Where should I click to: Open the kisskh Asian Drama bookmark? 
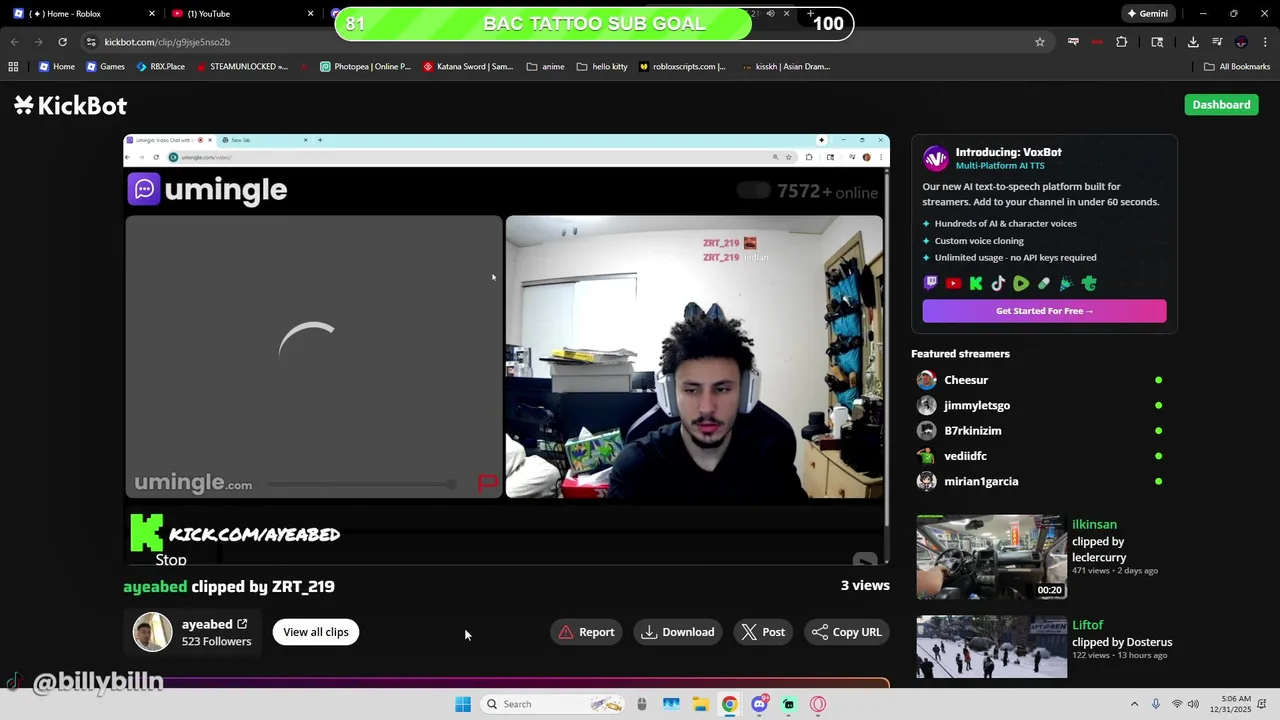(x=786, y=67)
